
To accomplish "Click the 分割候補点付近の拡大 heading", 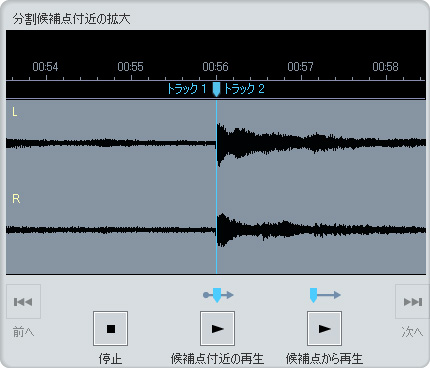I will [72, 19].
